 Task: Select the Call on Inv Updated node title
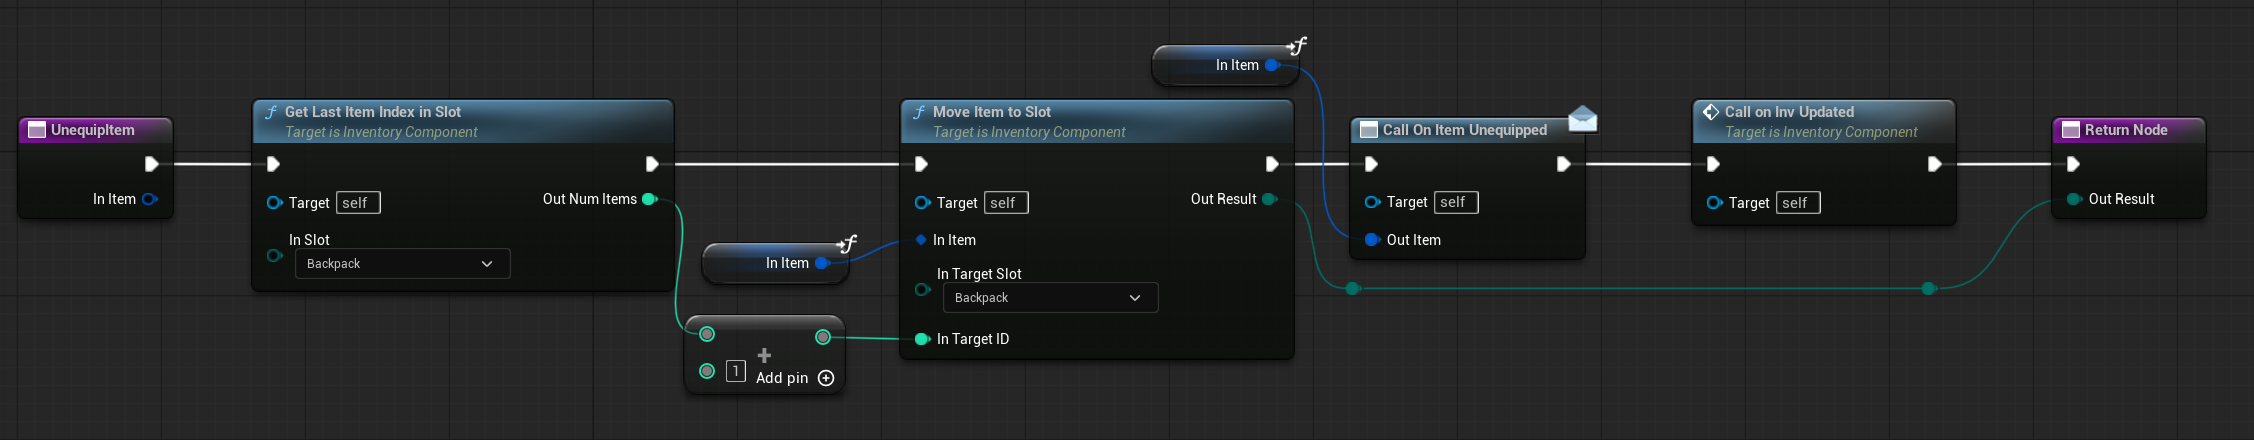coord(1788,112)
